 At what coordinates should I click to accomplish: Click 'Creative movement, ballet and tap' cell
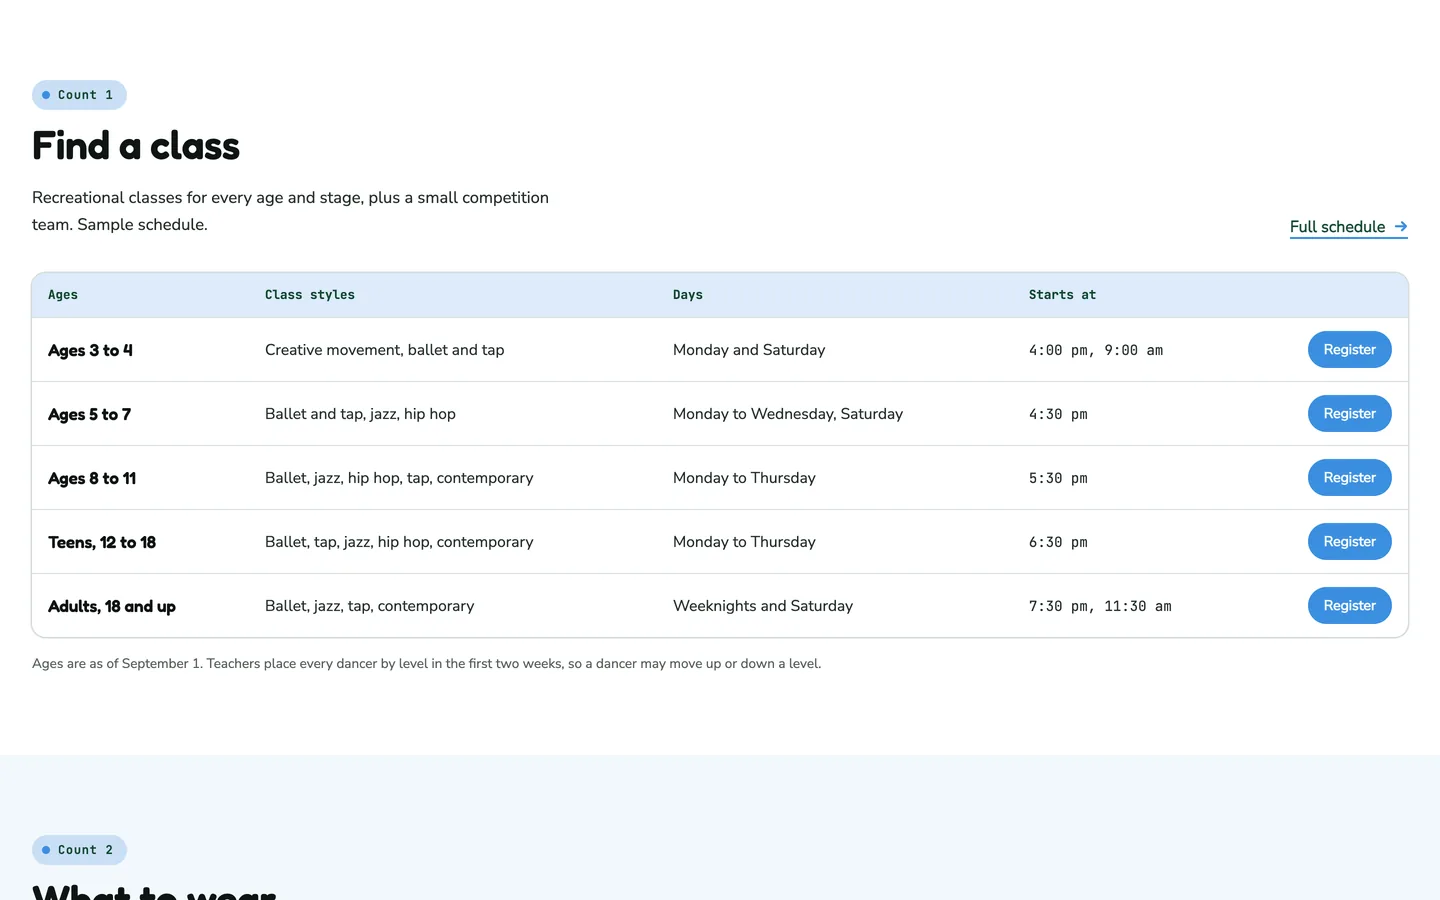tap(385, 350)
